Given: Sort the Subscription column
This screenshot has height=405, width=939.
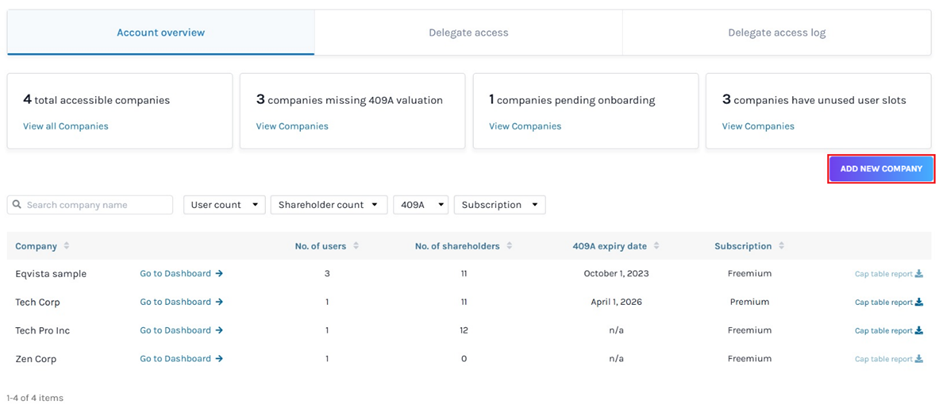Looking at the screenshot, I should tap(783, 246).
